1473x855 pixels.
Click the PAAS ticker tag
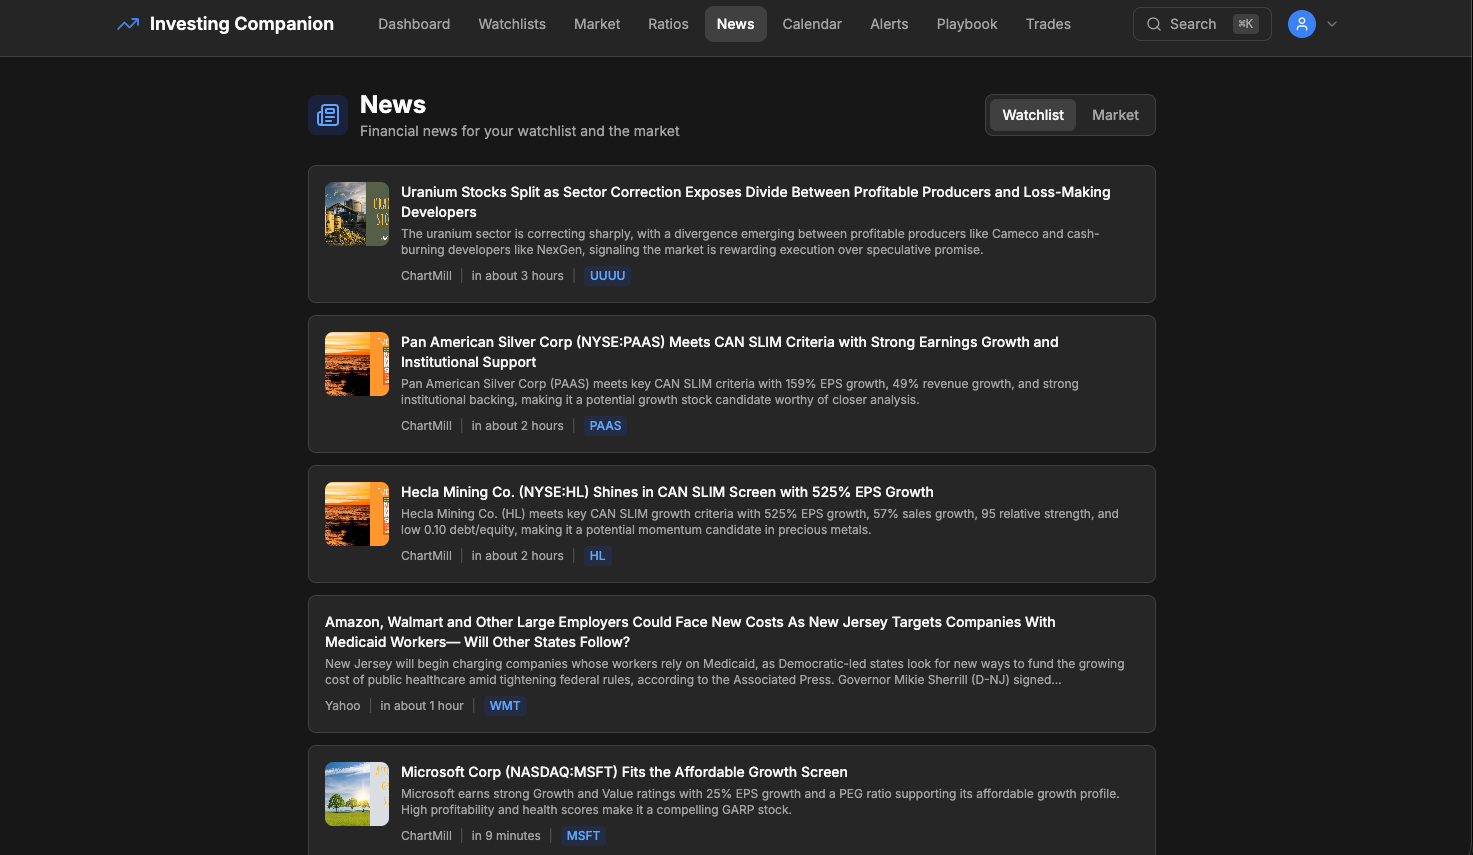[605, 426]
